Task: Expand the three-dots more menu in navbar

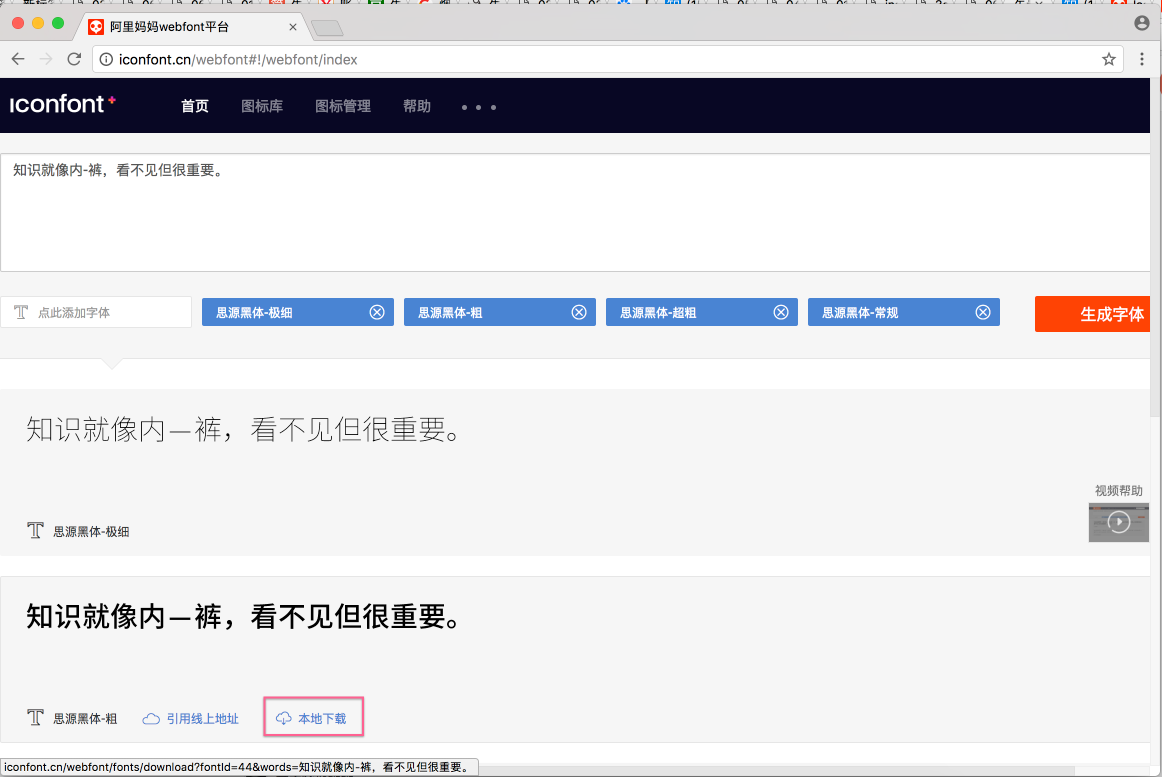Action: [479, 107]
